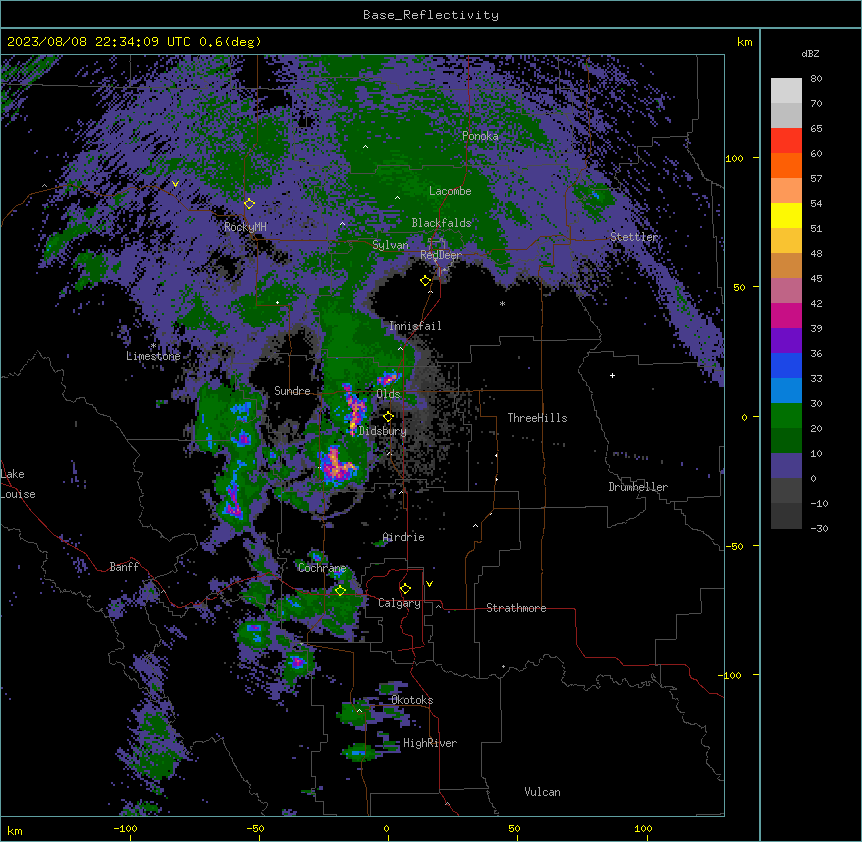Click the storm cell between Sundre and Olds
Viewport: 862px width, 842px height.
355,407
